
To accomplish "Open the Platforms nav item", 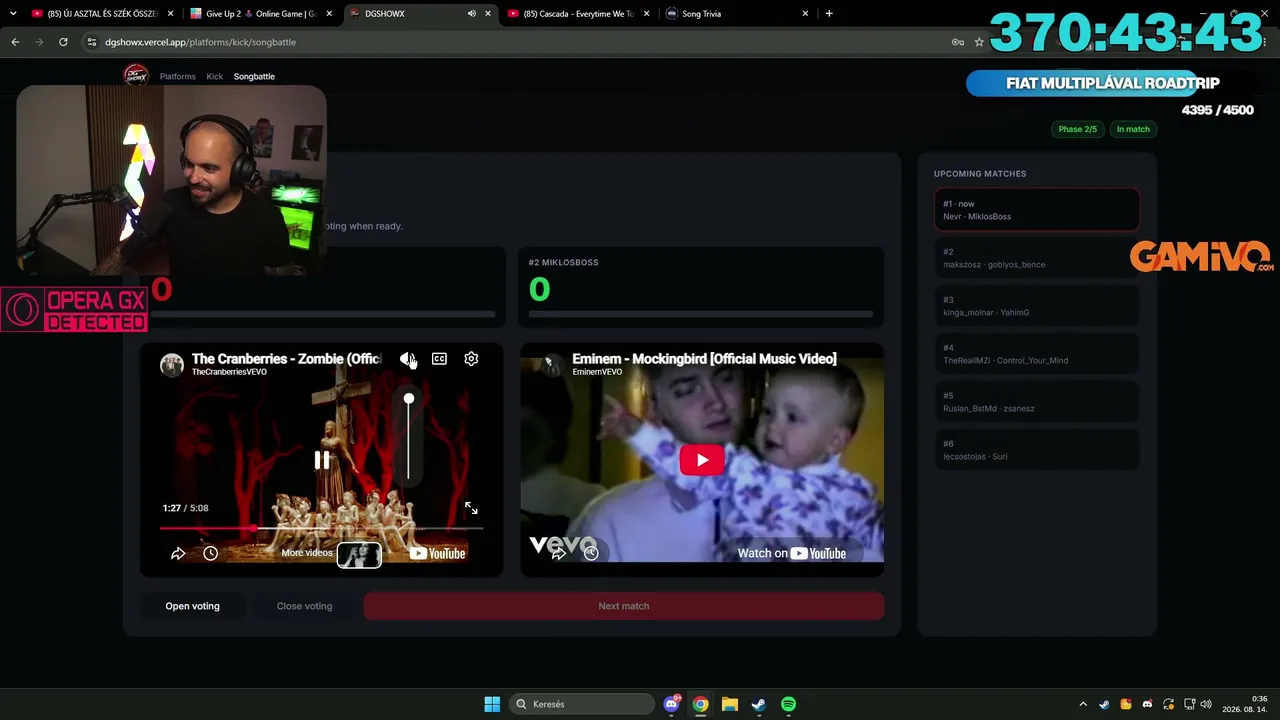I will tap(178, 76).
